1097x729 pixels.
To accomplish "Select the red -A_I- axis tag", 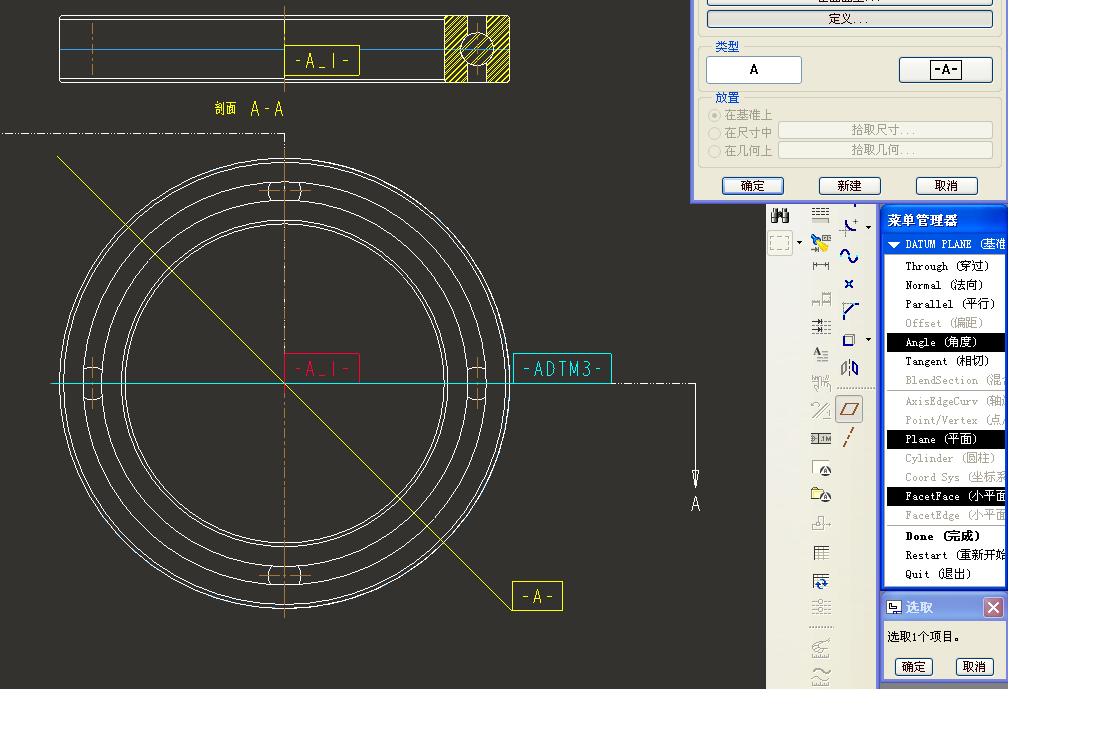I will 322,369.
